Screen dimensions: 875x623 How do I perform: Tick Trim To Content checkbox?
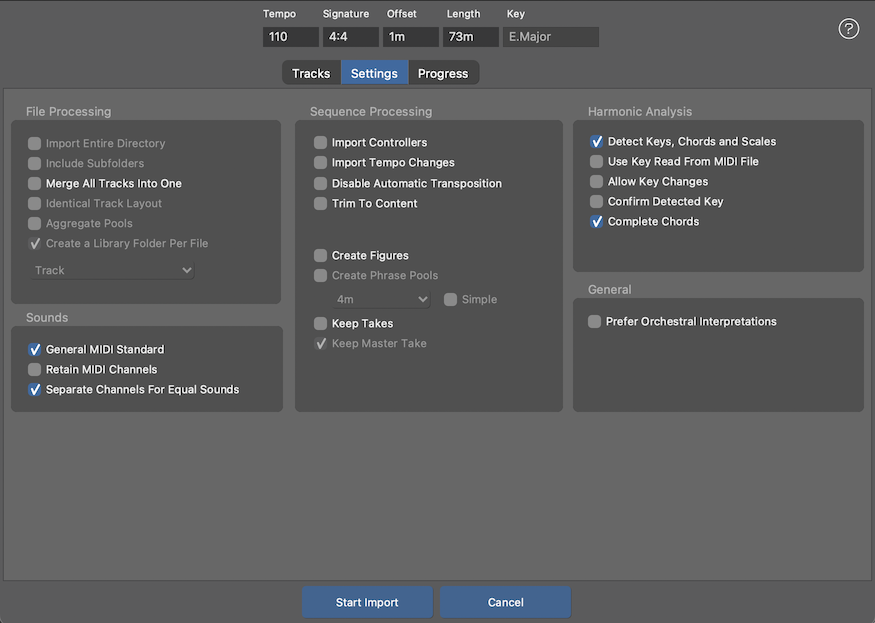[321, 204]
